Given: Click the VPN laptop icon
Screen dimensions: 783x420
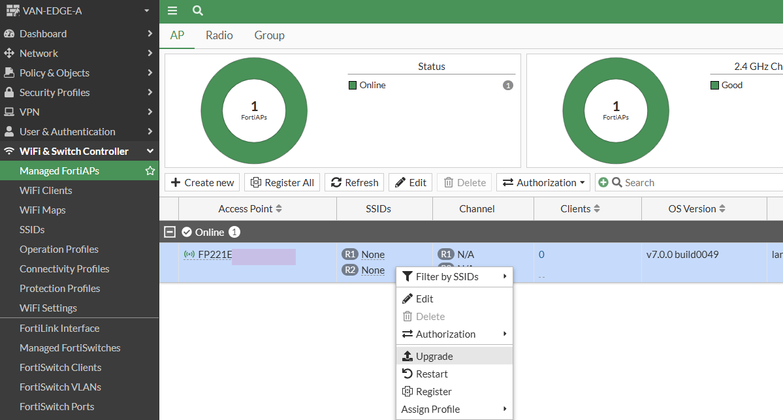Looking at the screenshot, I should click(9, 112).
